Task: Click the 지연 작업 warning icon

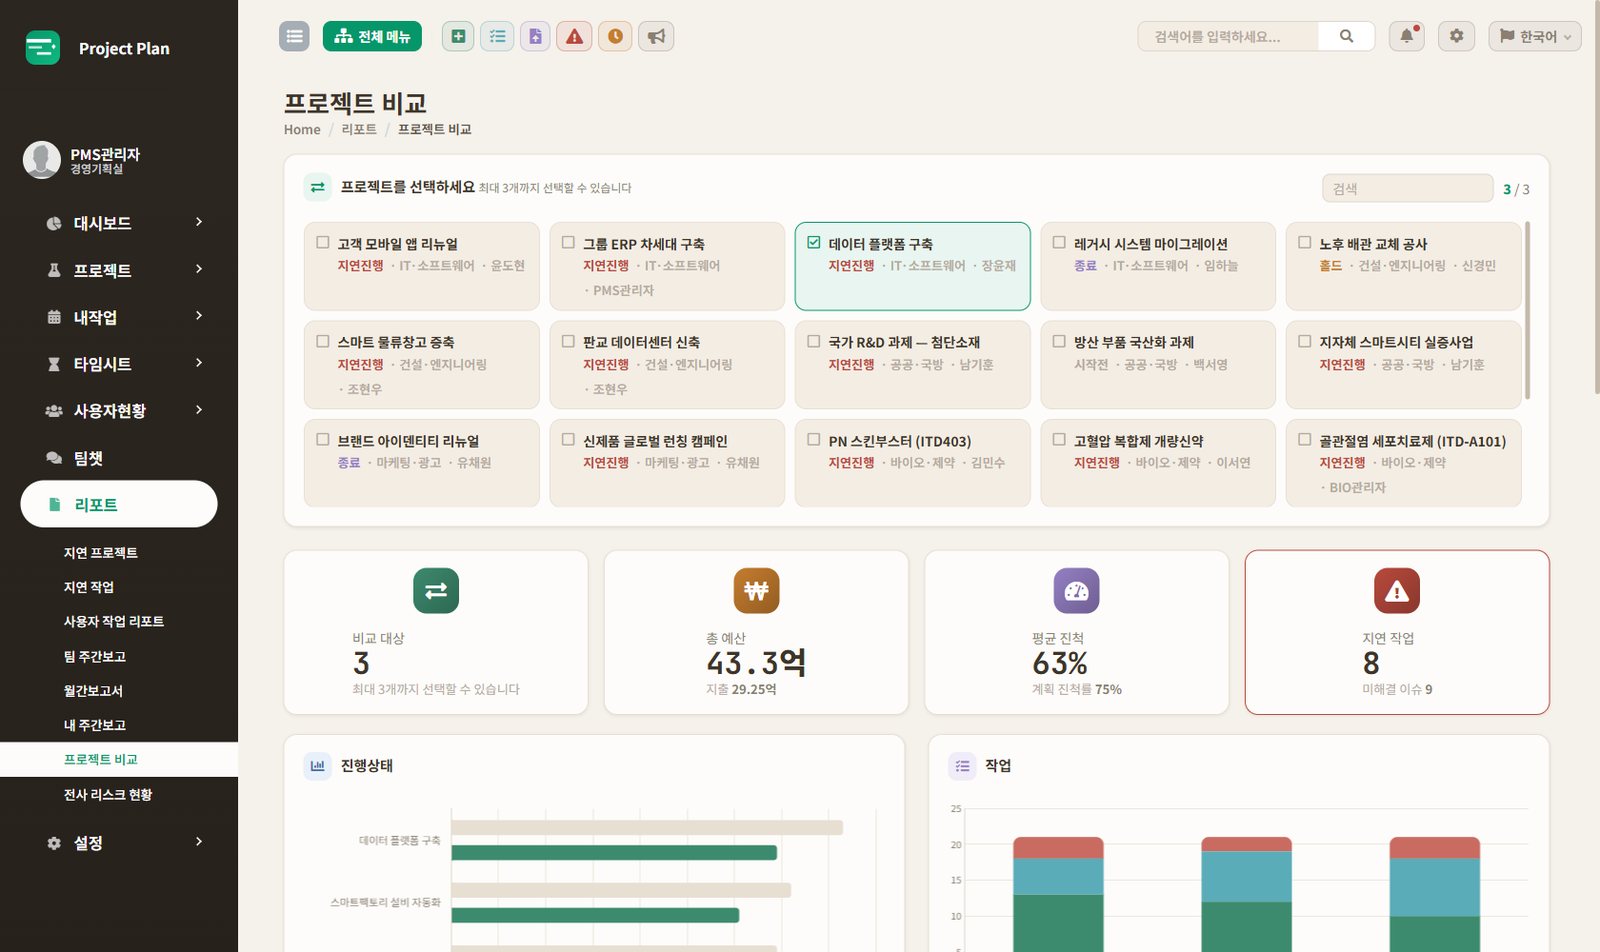Action: coord(1397,591)
